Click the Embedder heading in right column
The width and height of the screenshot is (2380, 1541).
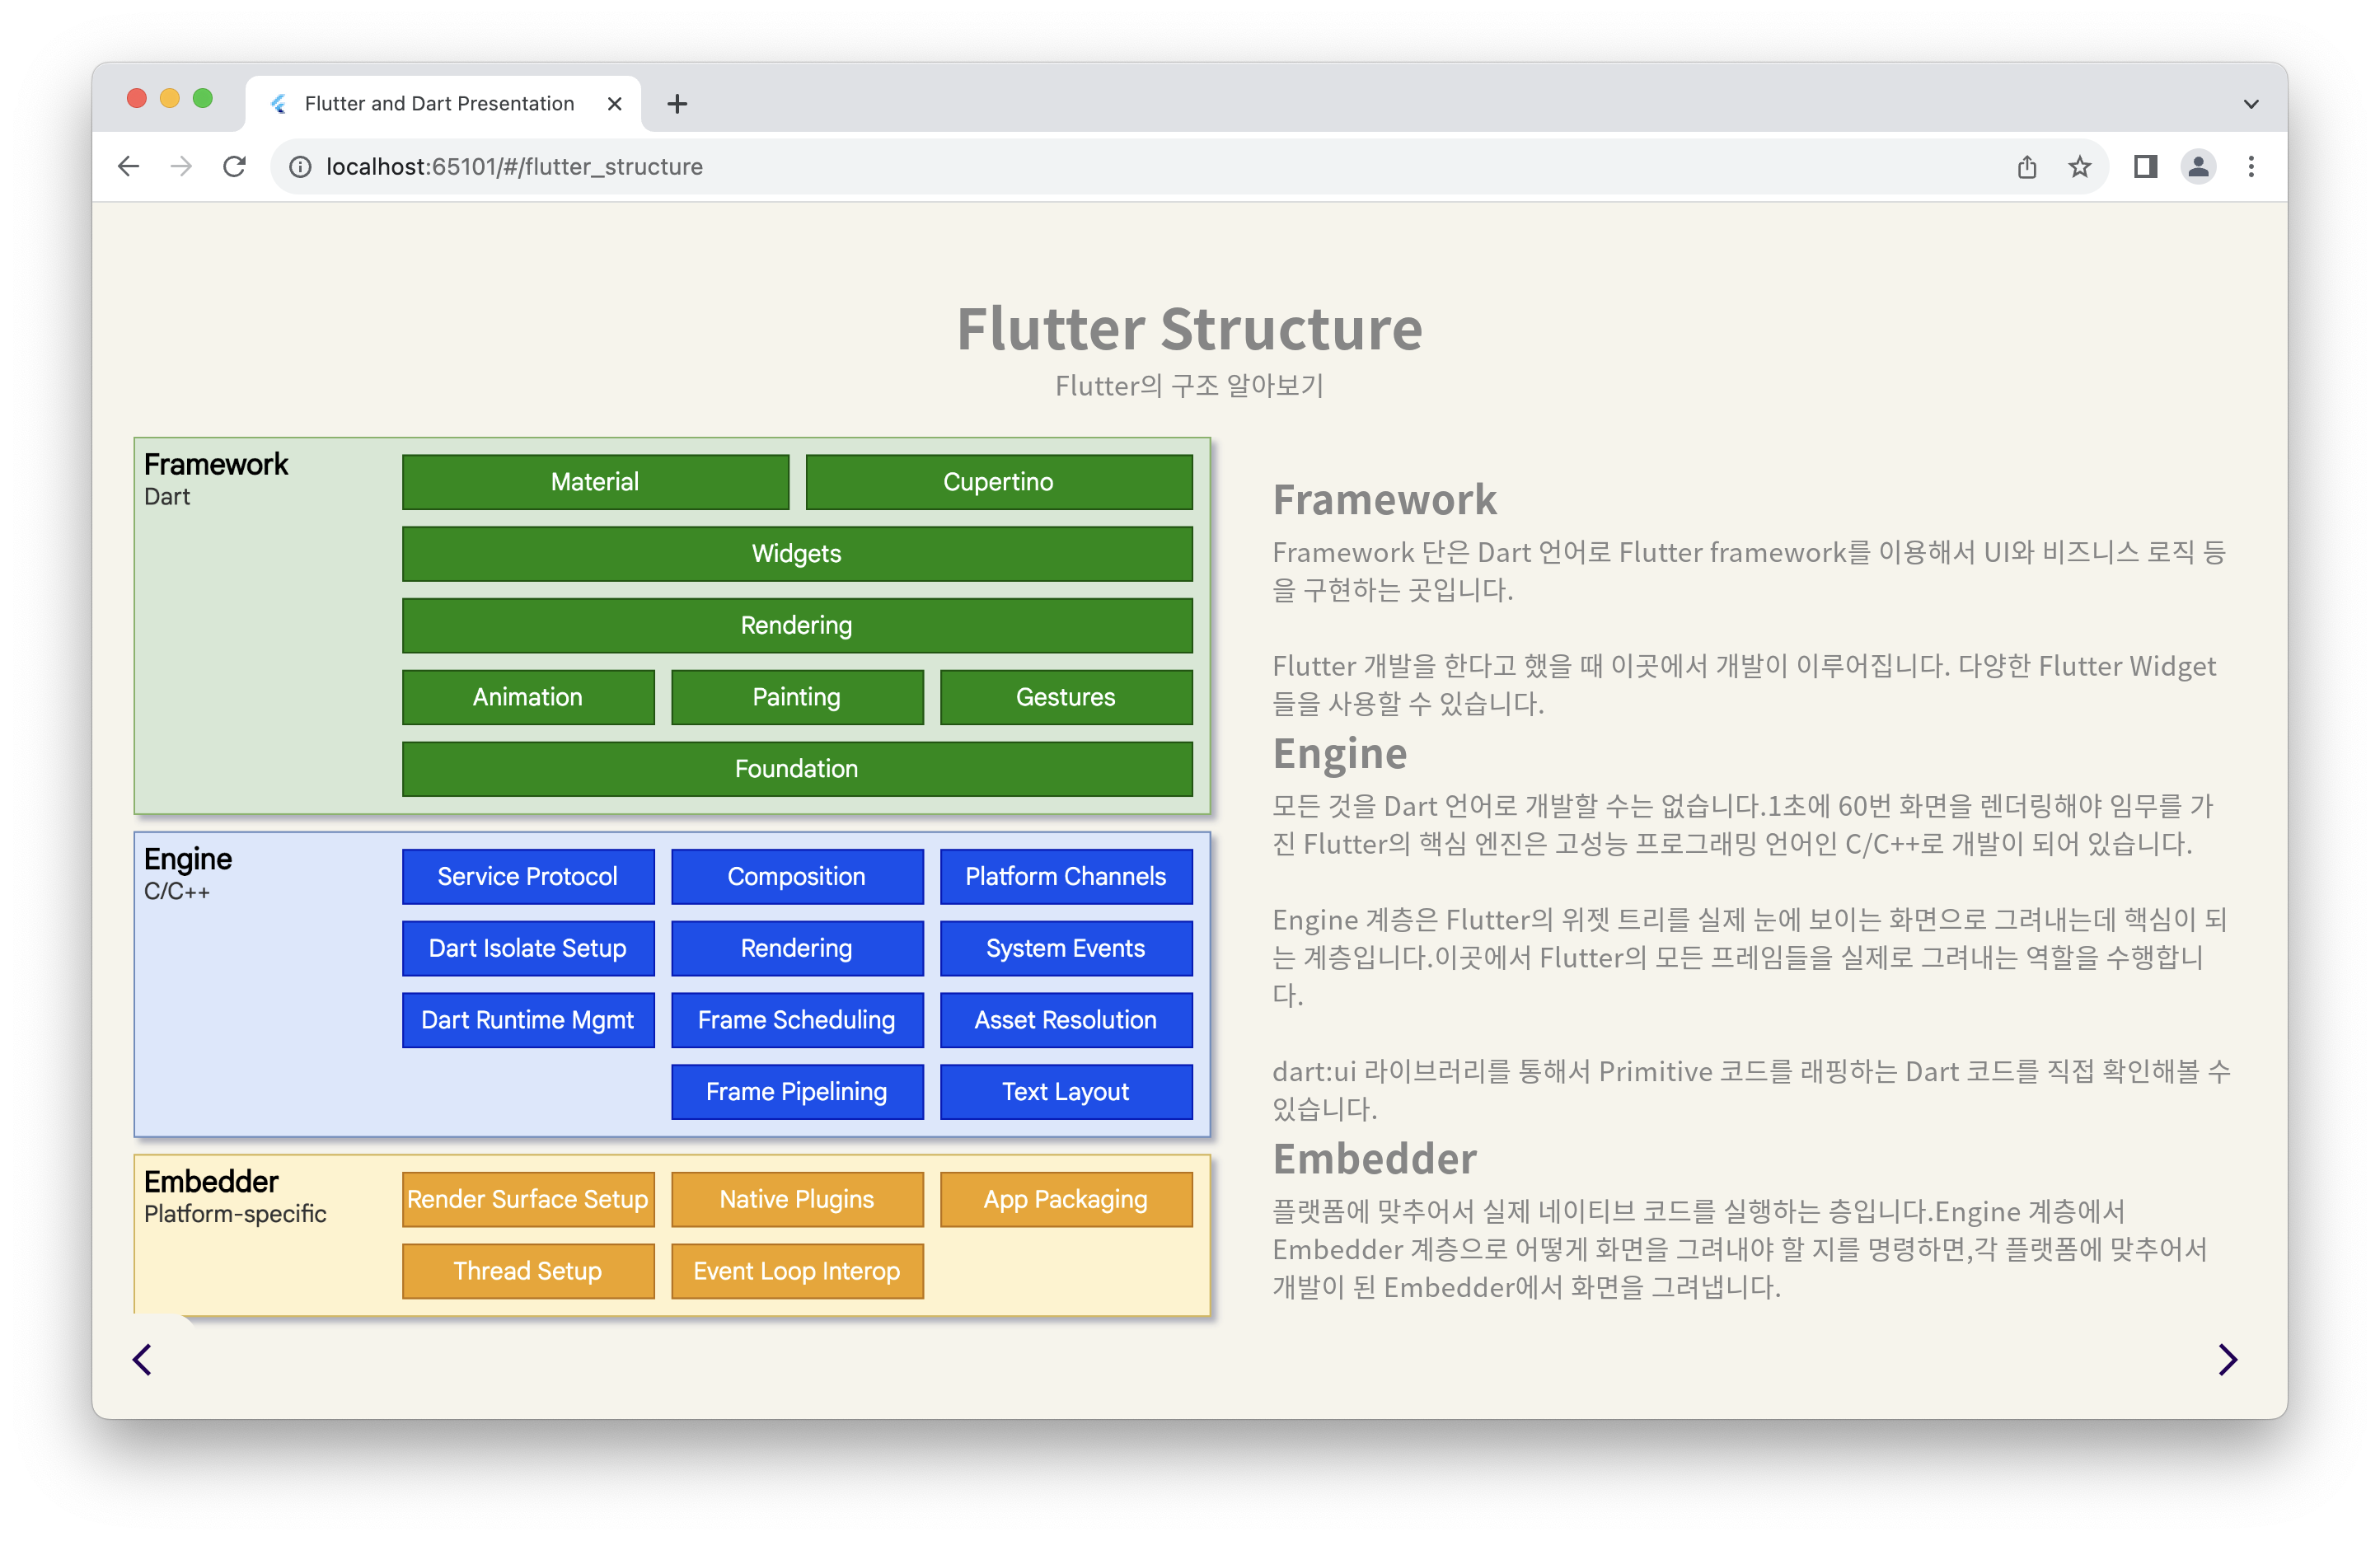tap(1375, 1159)
